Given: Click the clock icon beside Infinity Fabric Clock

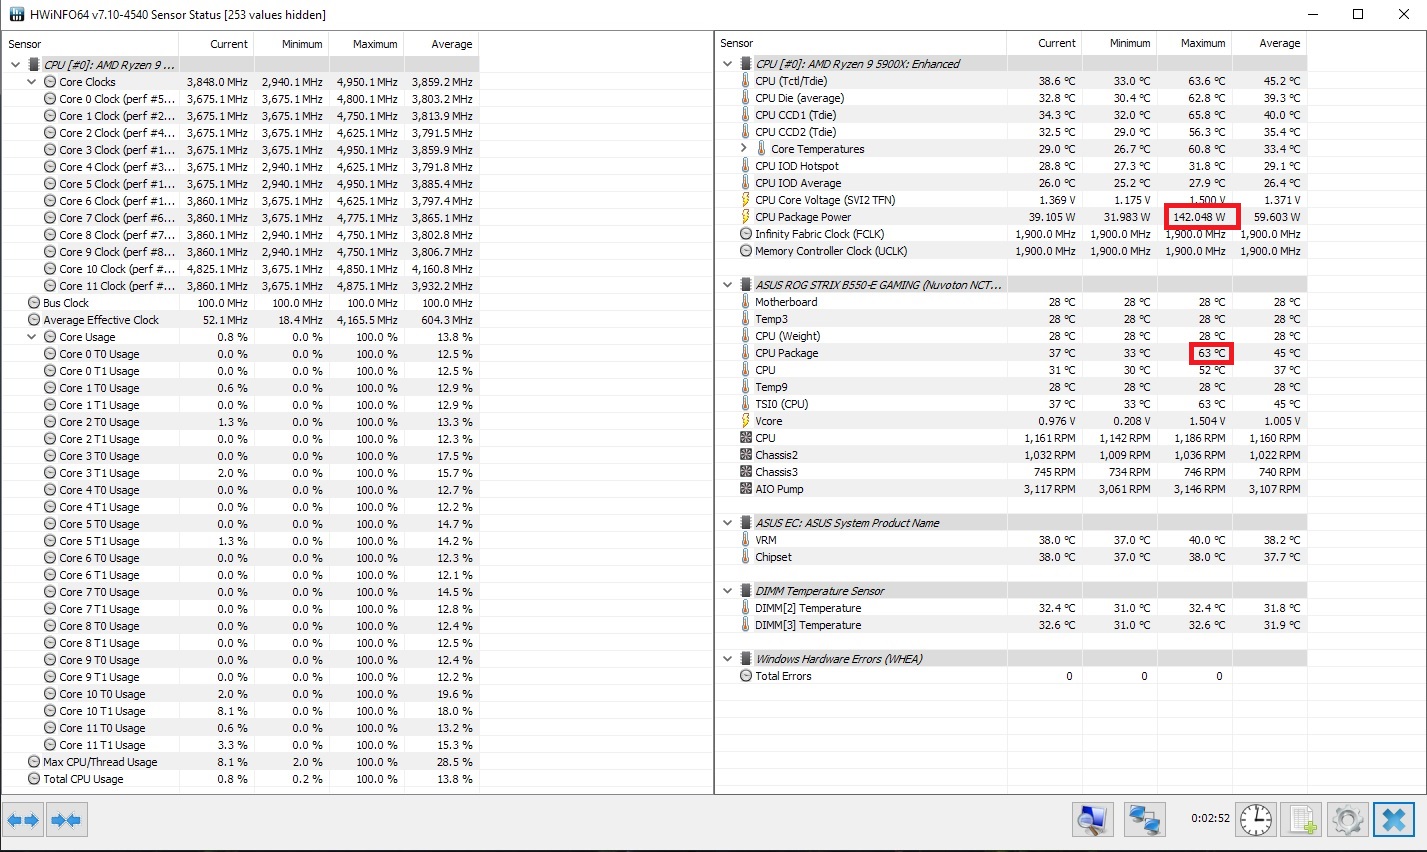Looking at the screenshot, I should pos(745,234).
